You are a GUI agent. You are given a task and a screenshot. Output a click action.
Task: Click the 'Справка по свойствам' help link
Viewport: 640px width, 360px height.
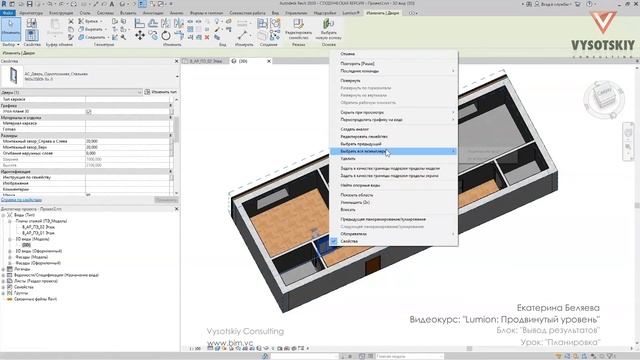pos(21,200)
